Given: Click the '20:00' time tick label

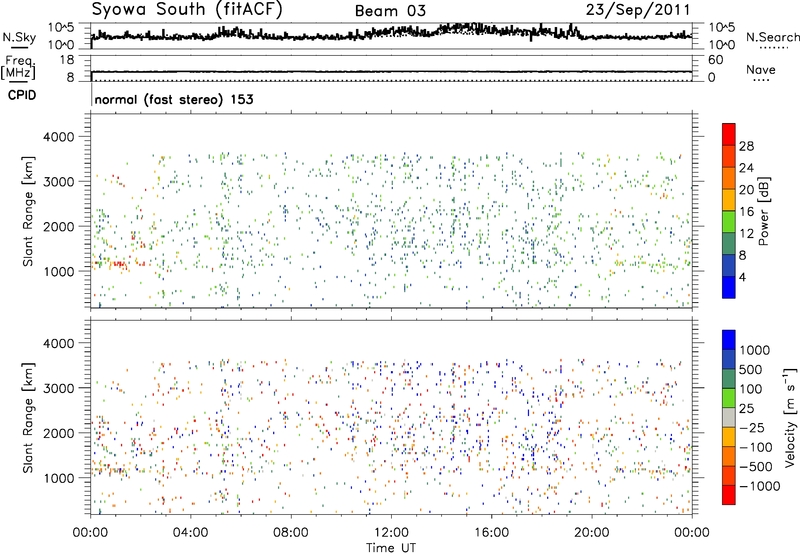Looking at the screenshot, I should pos(591,533).
